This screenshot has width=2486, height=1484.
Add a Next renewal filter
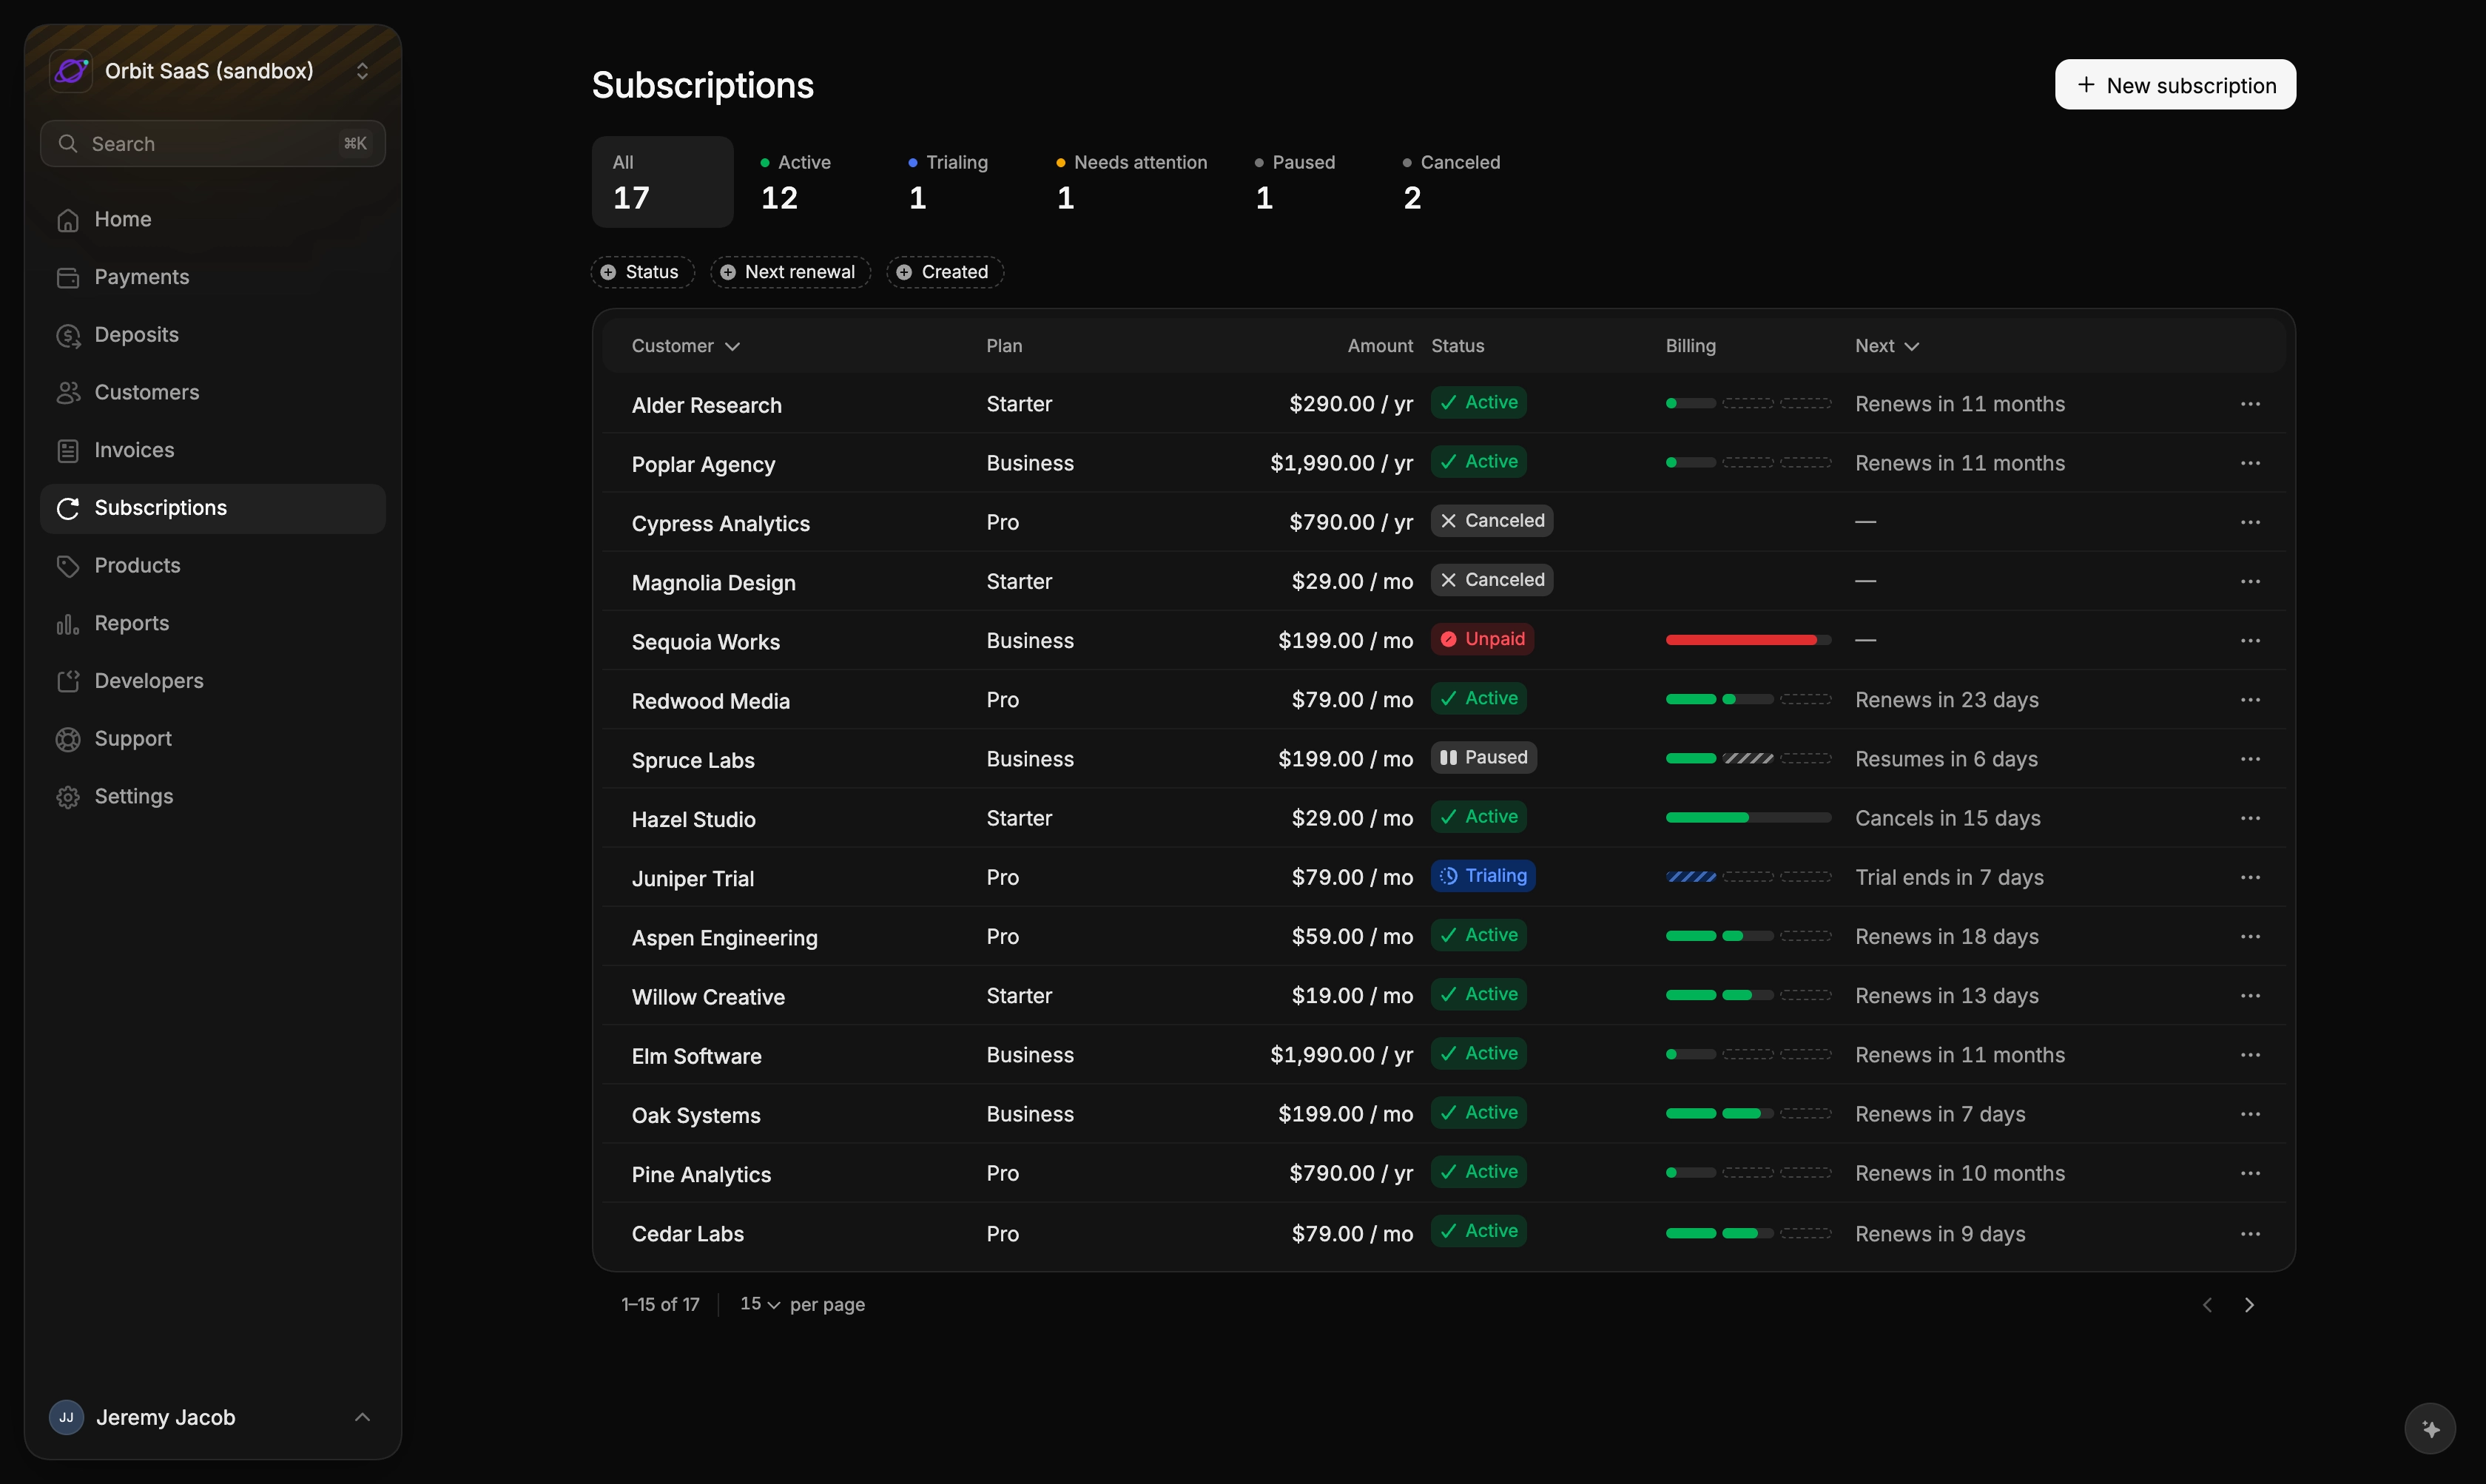click(790, 272)
